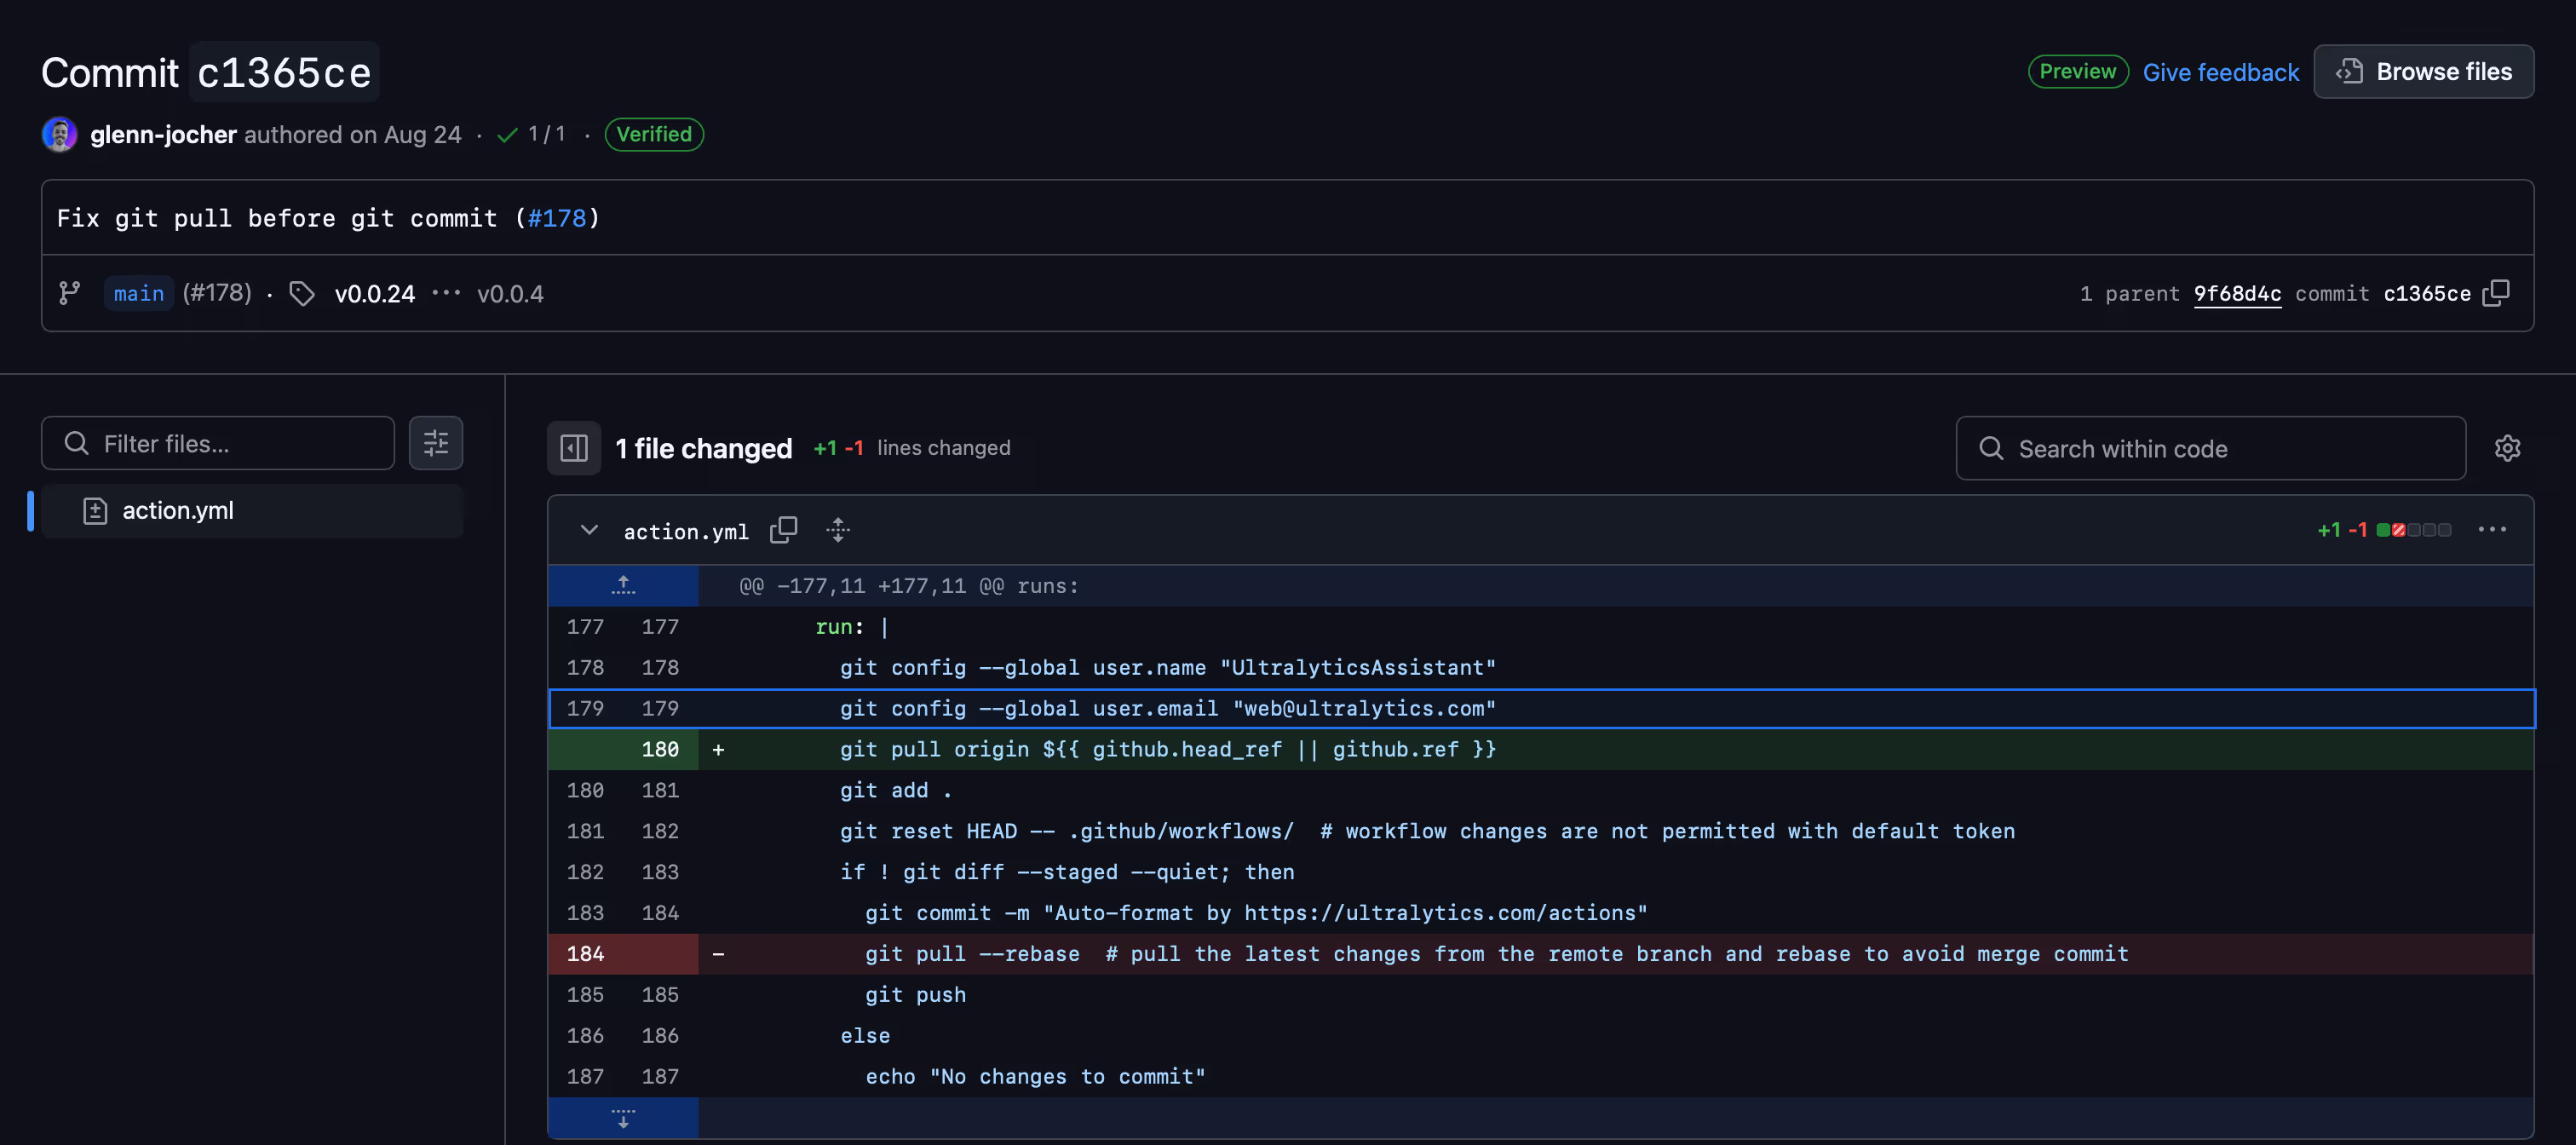Click the tag icon beside v0.0.24
Screen dimensions: 2576x1145
(x=302, y=293)
